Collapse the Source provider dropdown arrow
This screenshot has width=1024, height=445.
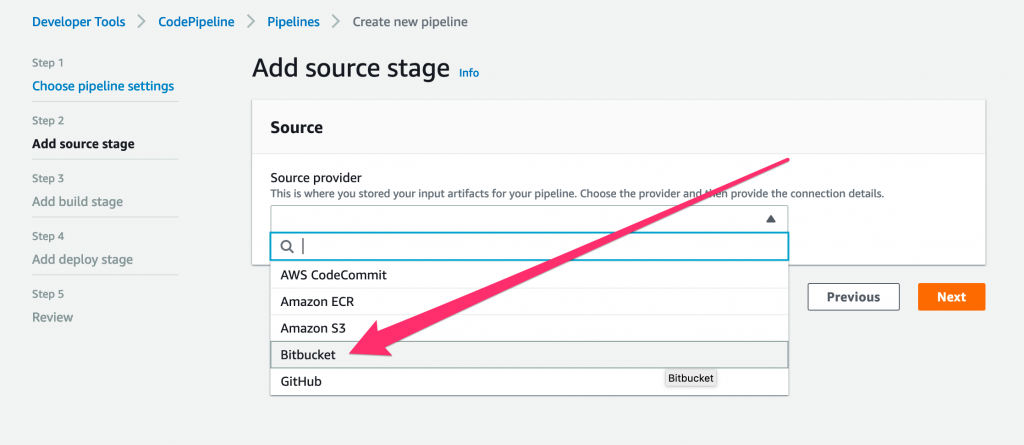pos(771,219)
